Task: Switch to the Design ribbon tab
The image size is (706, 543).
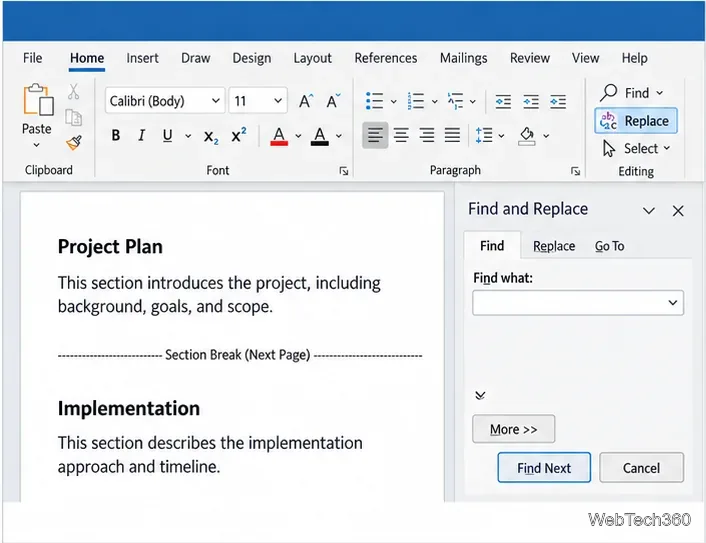Action: click(x=252, y=58)
